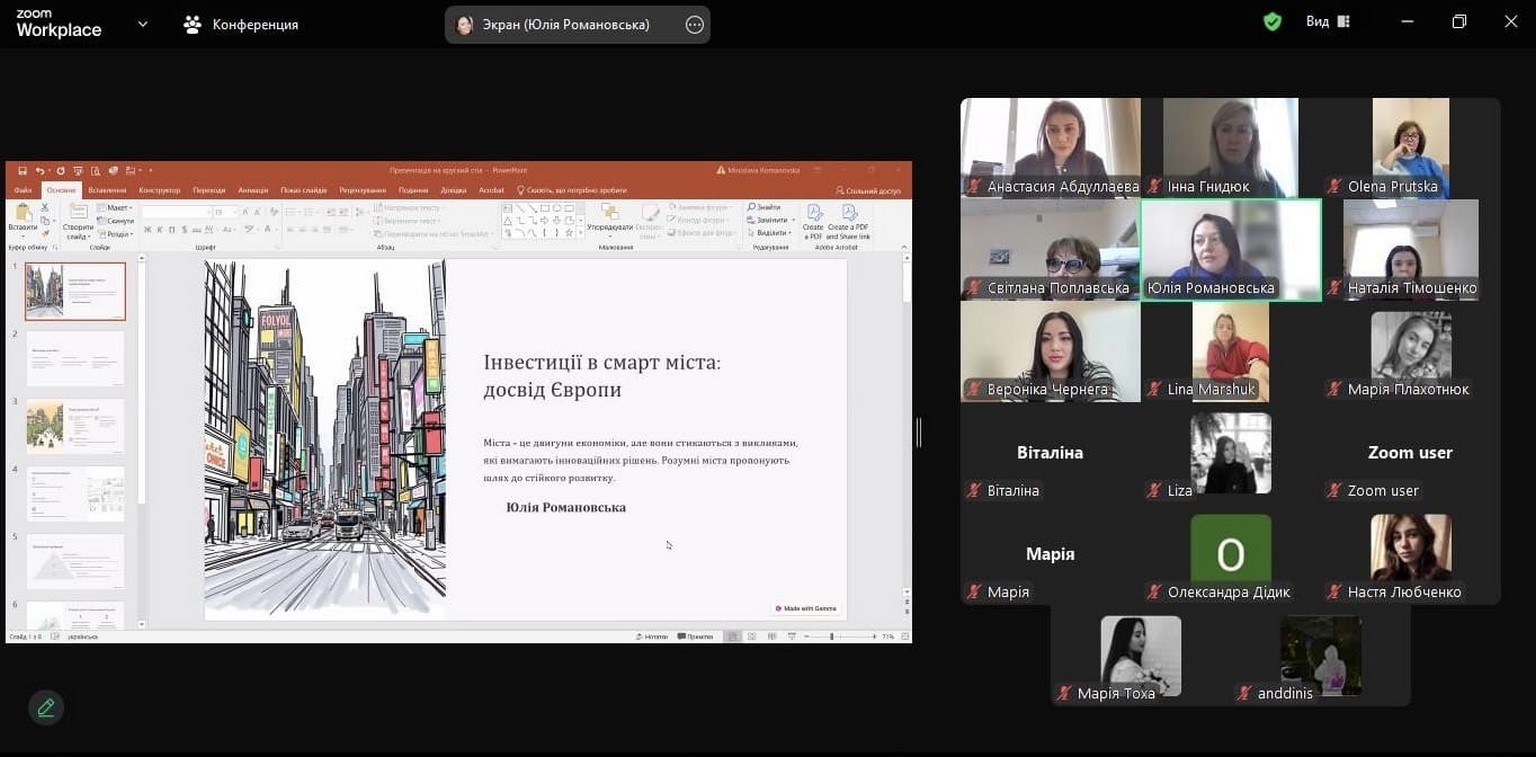Click the Упорядкувати arrange icon
1536x757 pixels.
coord(609,213)
